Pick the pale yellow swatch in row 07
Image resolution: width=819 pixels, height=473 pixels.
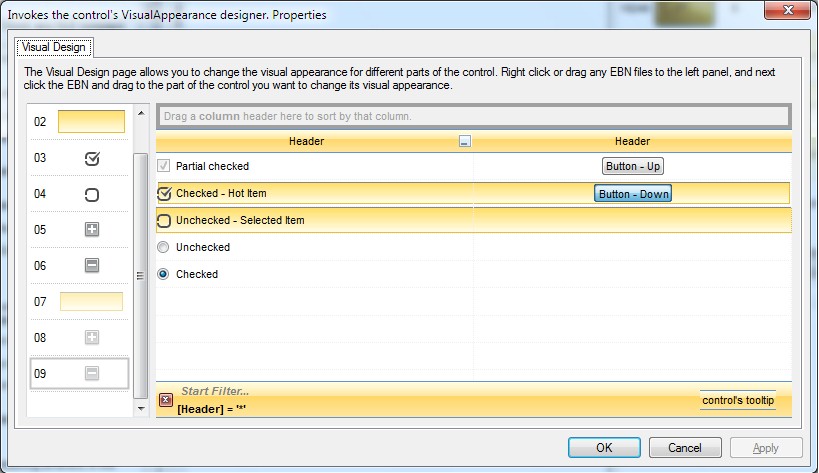pos(92,302)
